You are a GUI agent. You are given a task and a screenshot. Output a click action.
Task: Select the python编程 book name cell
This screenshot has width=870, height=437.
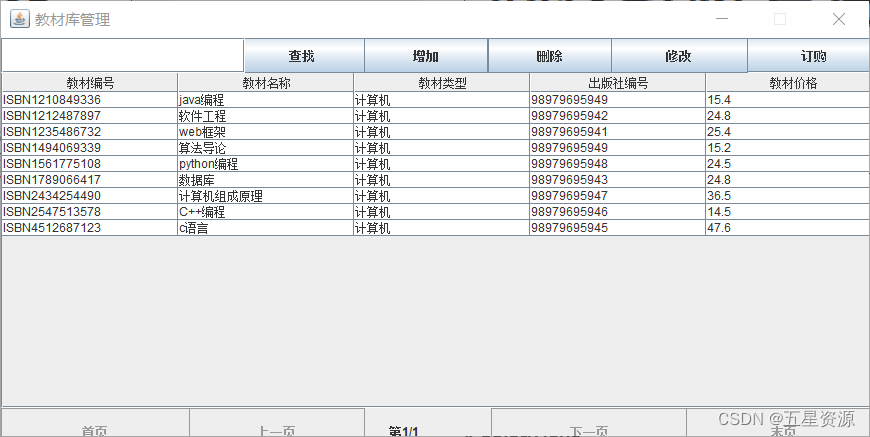click(x=266, y=164)
